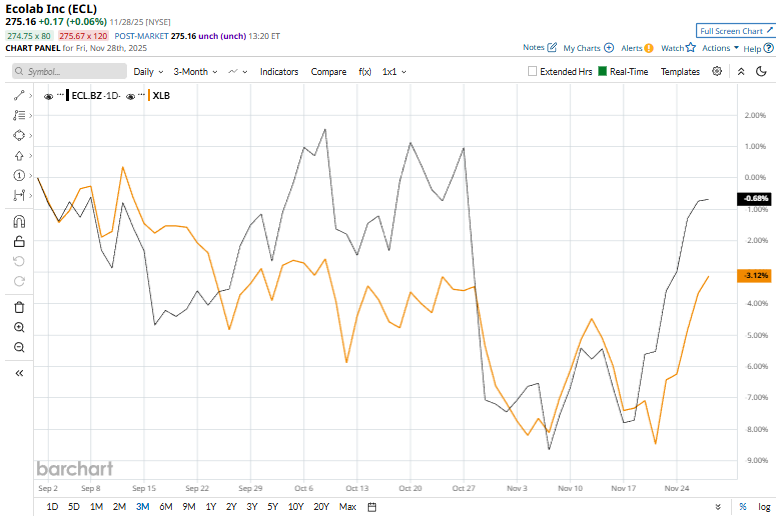The image size is (776, 521).
Task: Select the 20Y time range
Action: [x=321, y=507]
